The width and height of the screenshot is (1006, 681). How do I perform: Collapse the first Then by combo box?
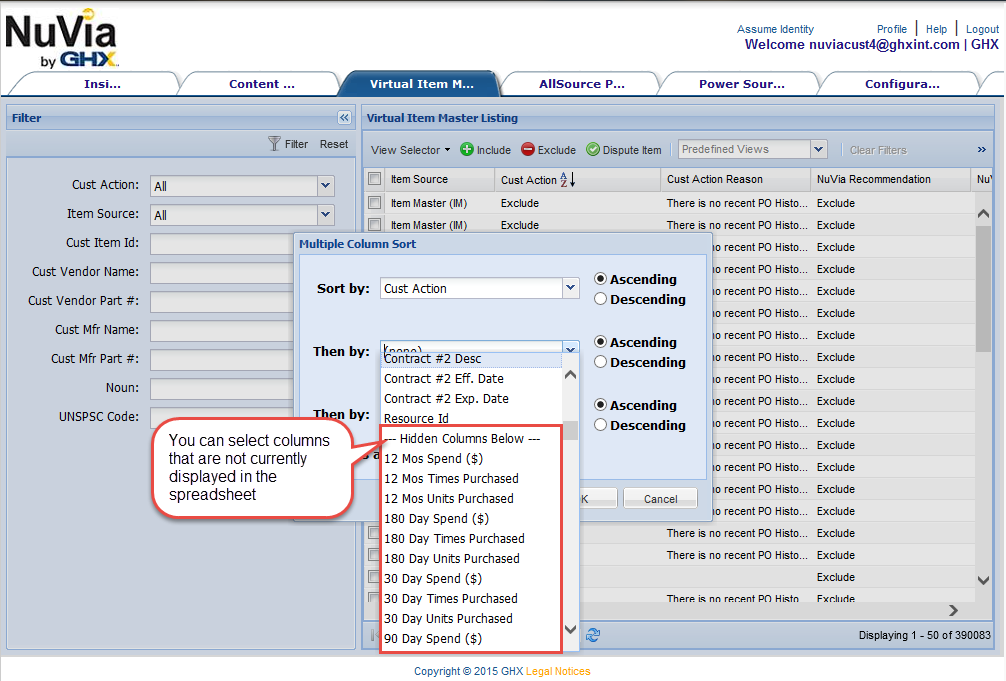tap(570, 347)
